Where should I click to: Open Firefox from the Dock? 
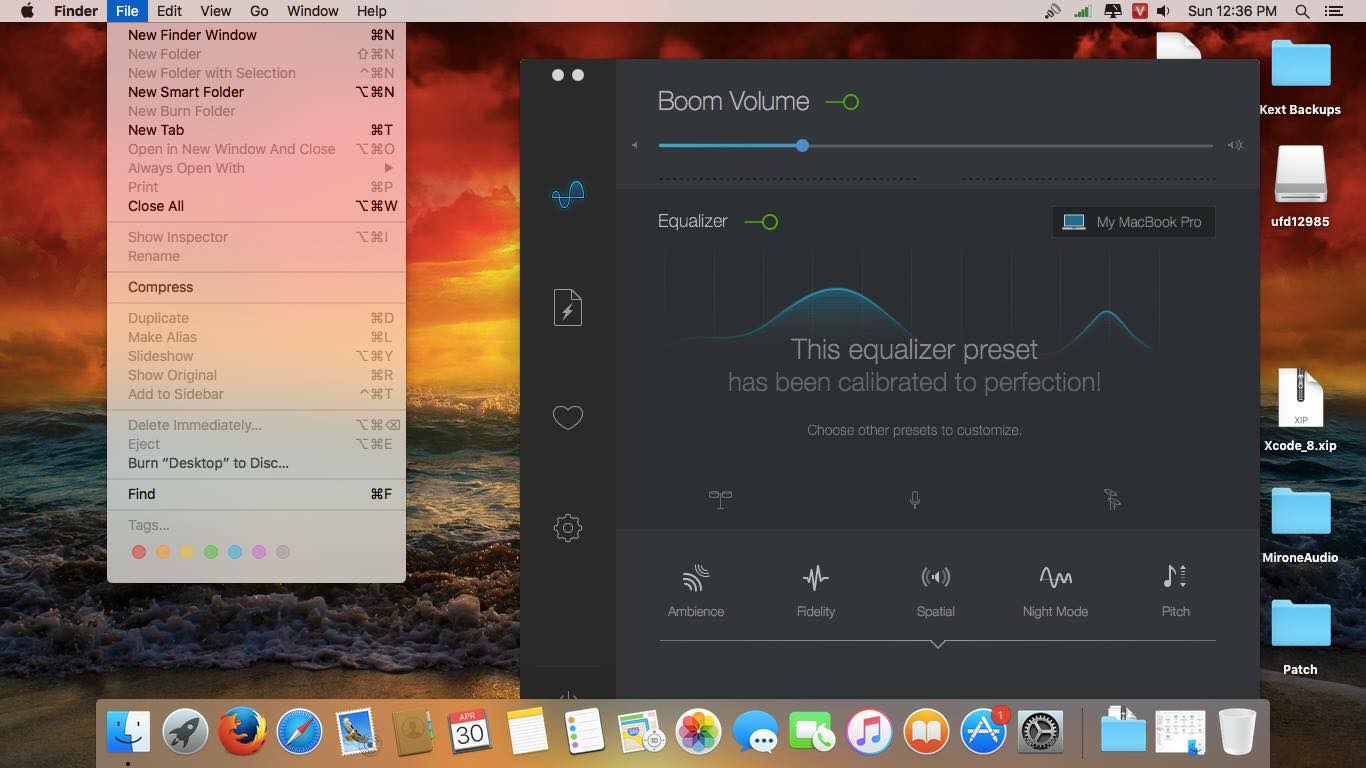[x=242, y=732]
